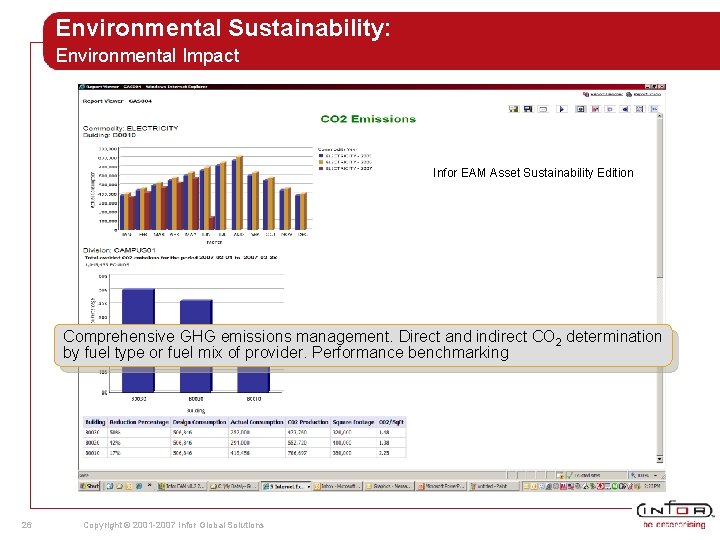Click 'Infor EAM Asset Sustainability Edition' text
The image size is (720, 540).
point(533,173)
